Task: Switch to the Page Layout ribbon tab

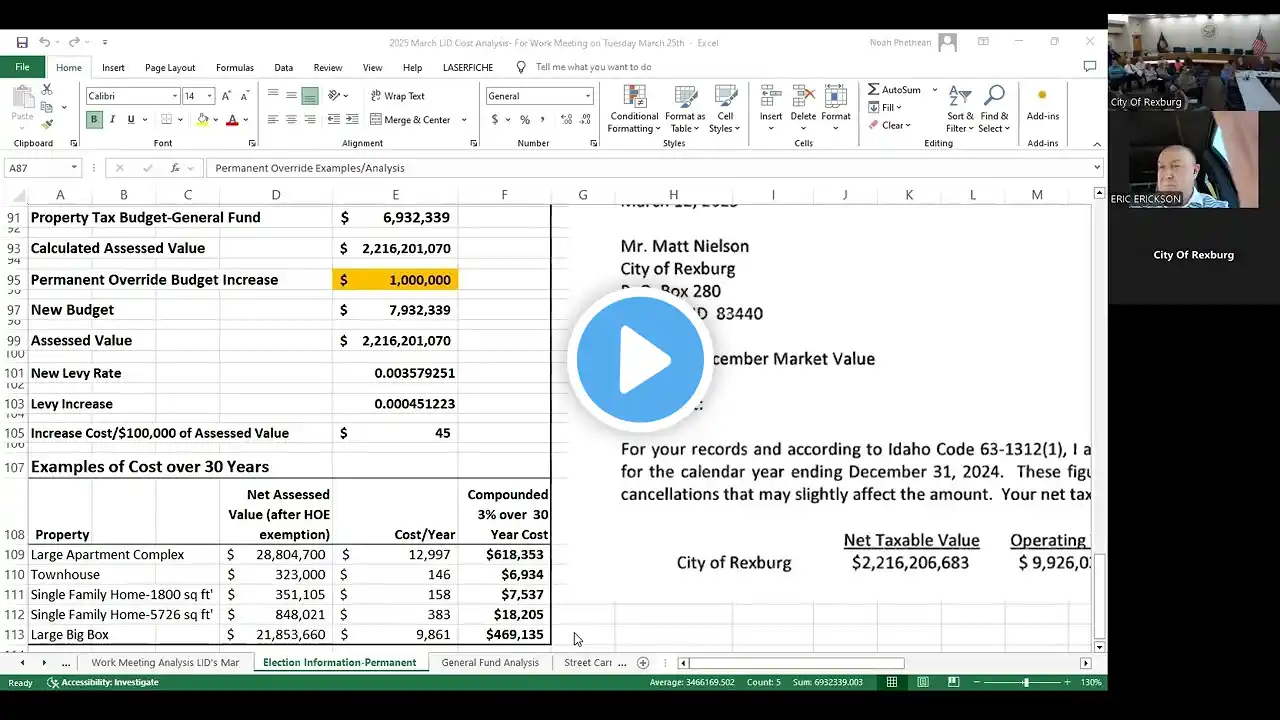Action: [x=170, y=67]
